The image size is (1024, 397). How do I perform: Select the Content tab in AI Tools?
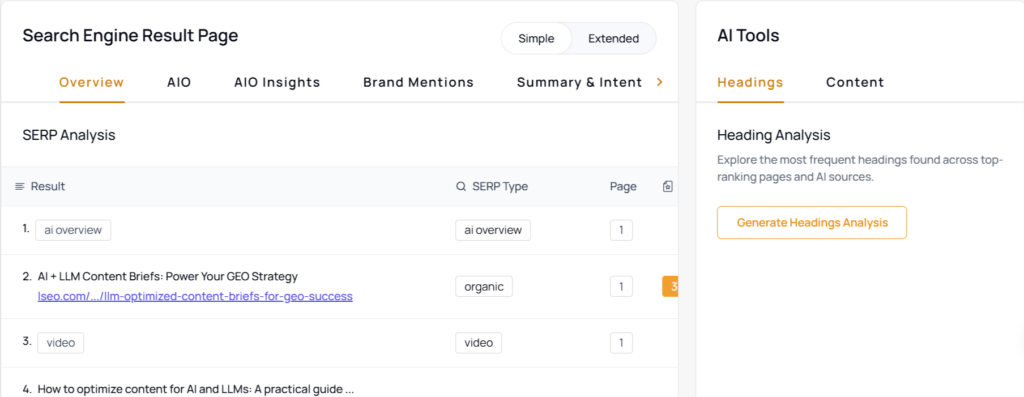(x=855, y=82)
